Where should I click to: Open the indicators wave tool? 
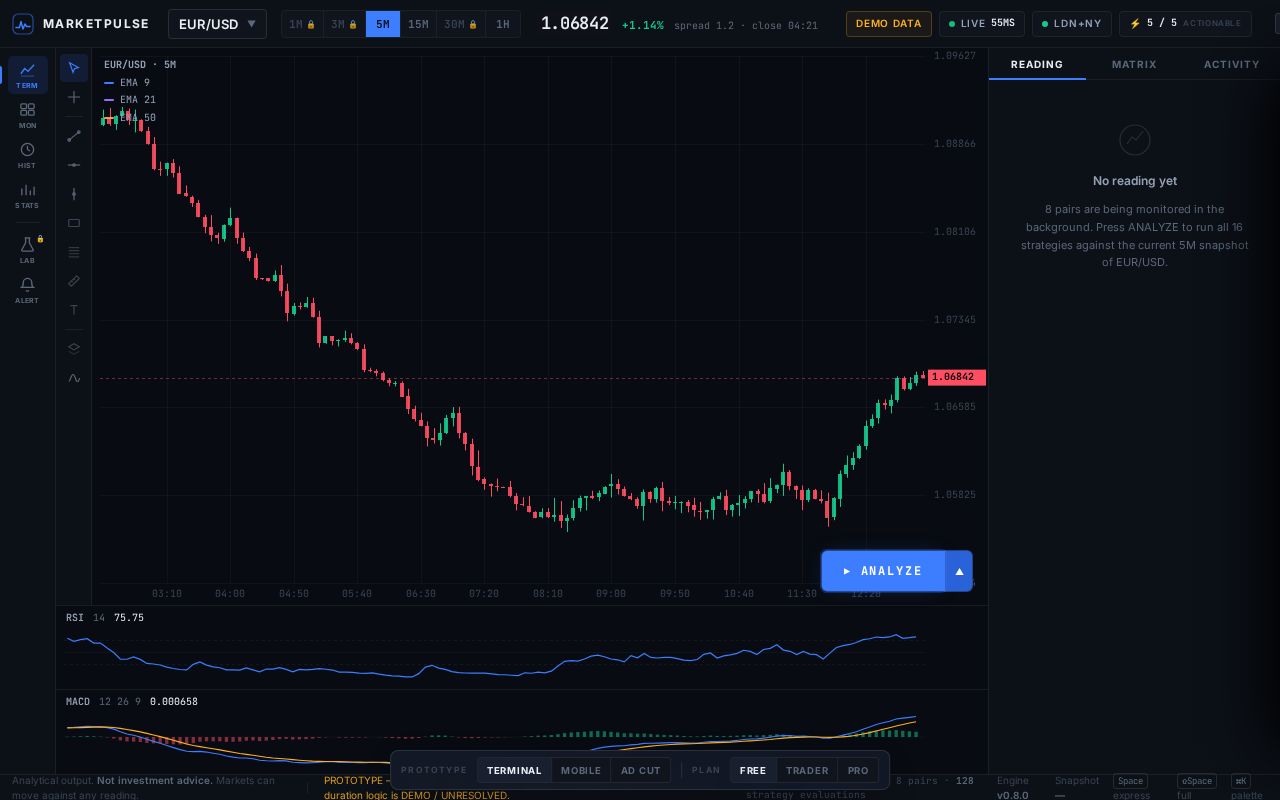pyautogui.click(x=74, y=378)
